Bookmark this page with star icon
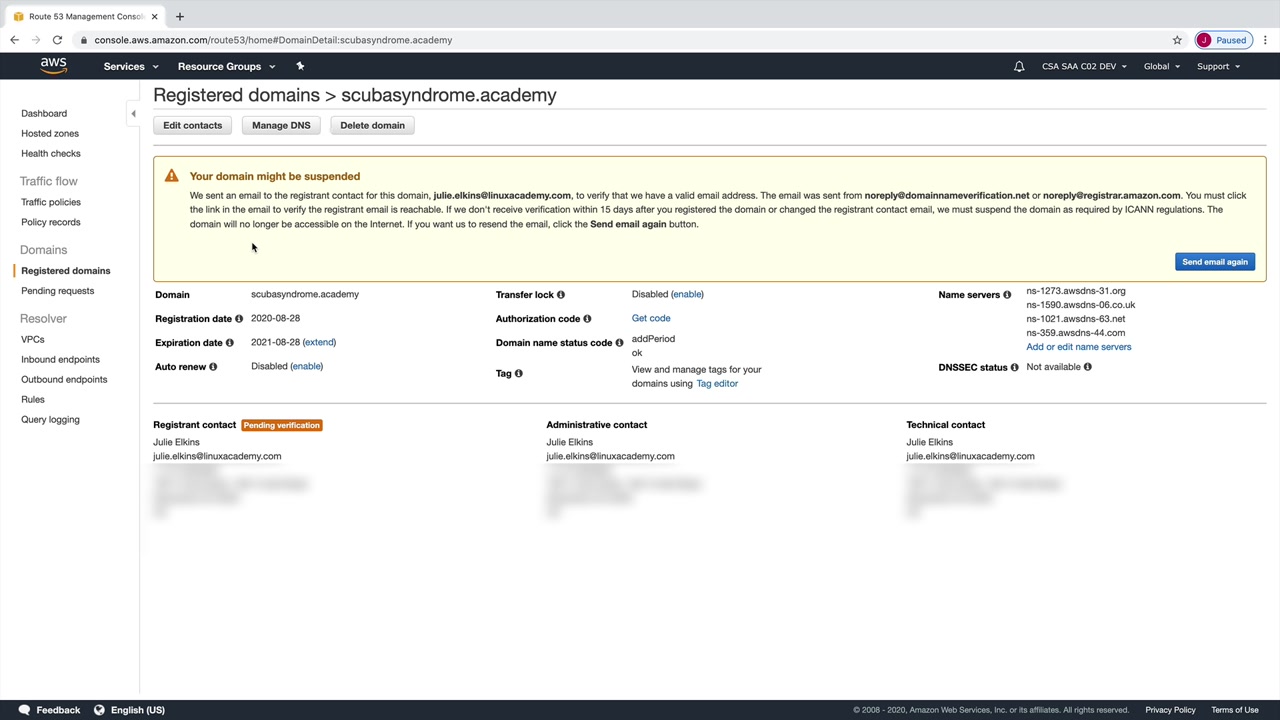This screenshot has height=720, width=1280. pos(1177,40)
